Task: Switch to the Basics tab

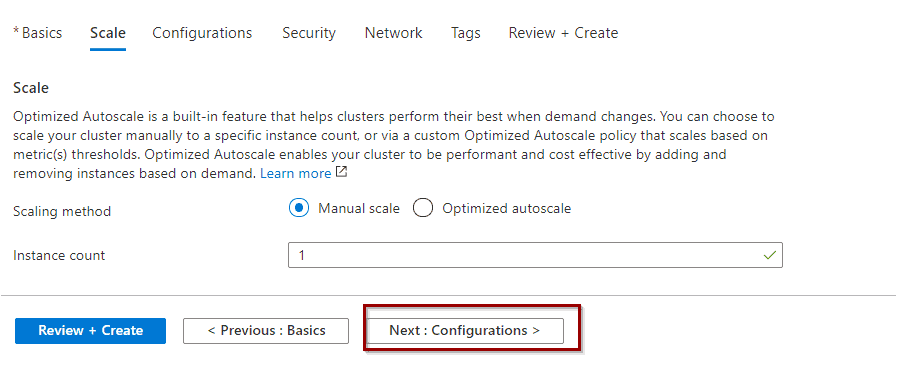Action: pyautogui.click(x=37, y=33)
